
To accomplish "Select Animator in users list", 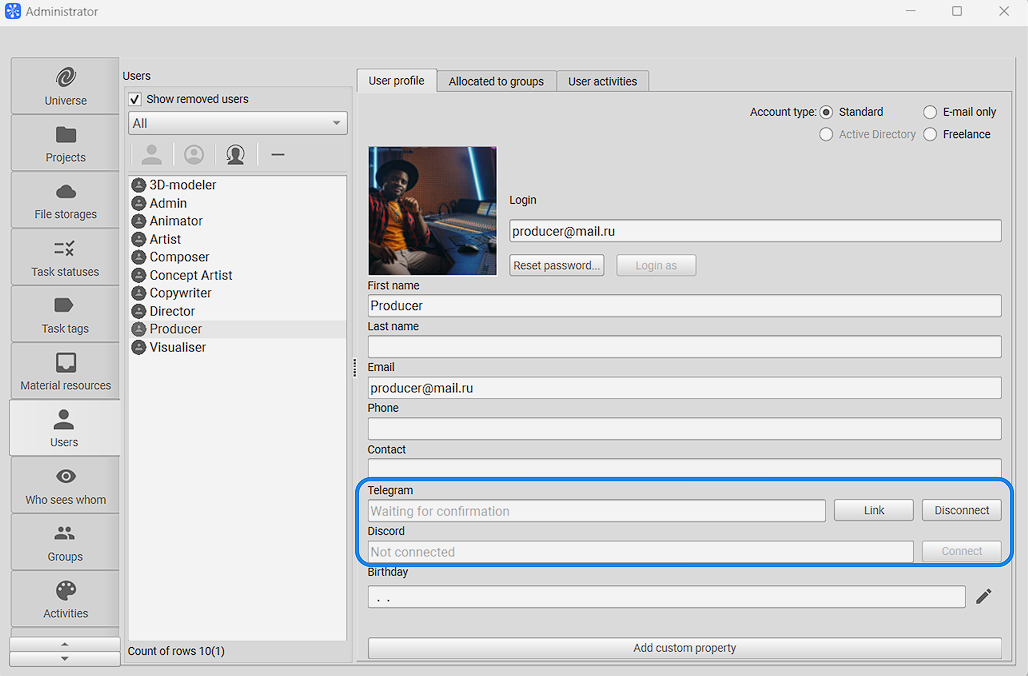I will click(237, 221).
